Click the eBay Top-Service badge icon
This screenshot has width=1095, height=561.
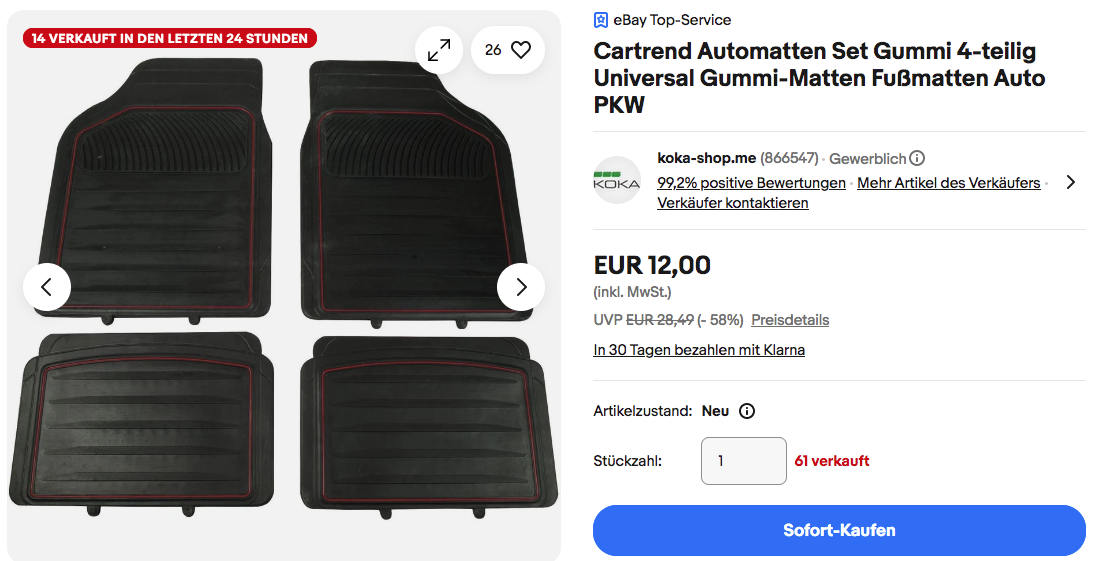click(601, 20)
